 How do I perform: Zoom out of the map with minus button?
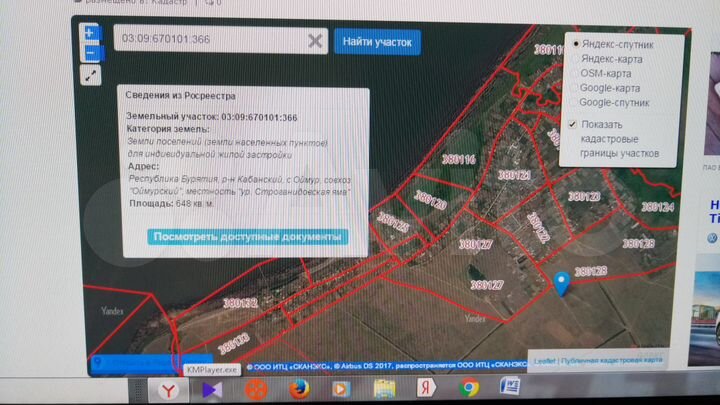pyautogui.click(x=90, y=51)
